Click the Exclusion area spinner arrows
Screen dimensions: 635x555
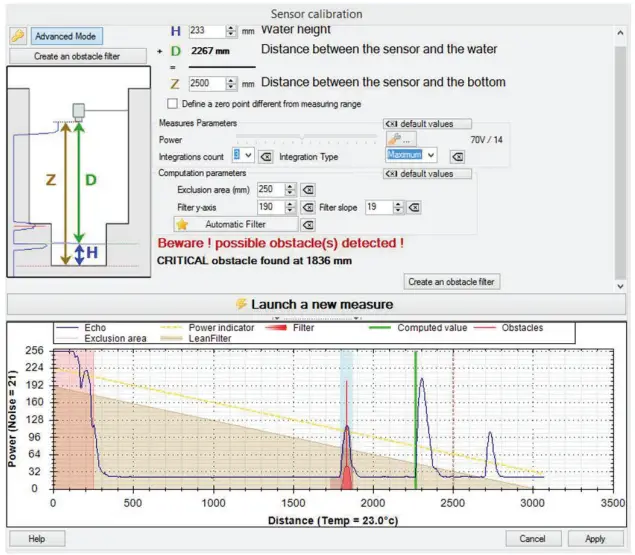click(x=290, y=190)
